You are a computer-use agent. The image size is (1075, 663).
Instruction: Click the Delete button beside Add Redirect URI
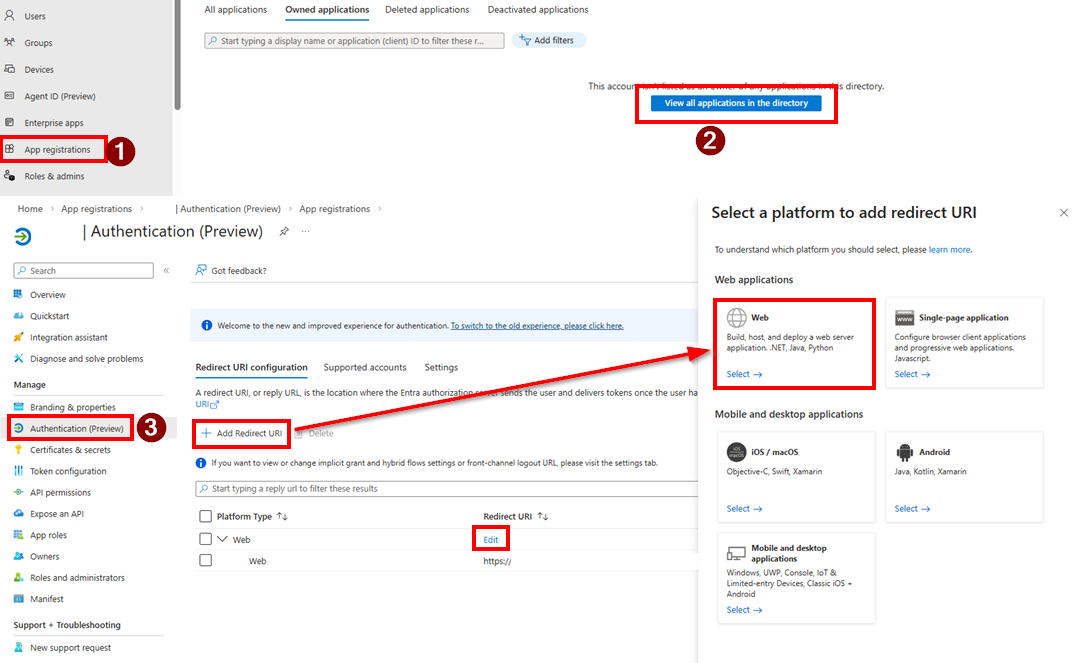(x=314, y=433)
